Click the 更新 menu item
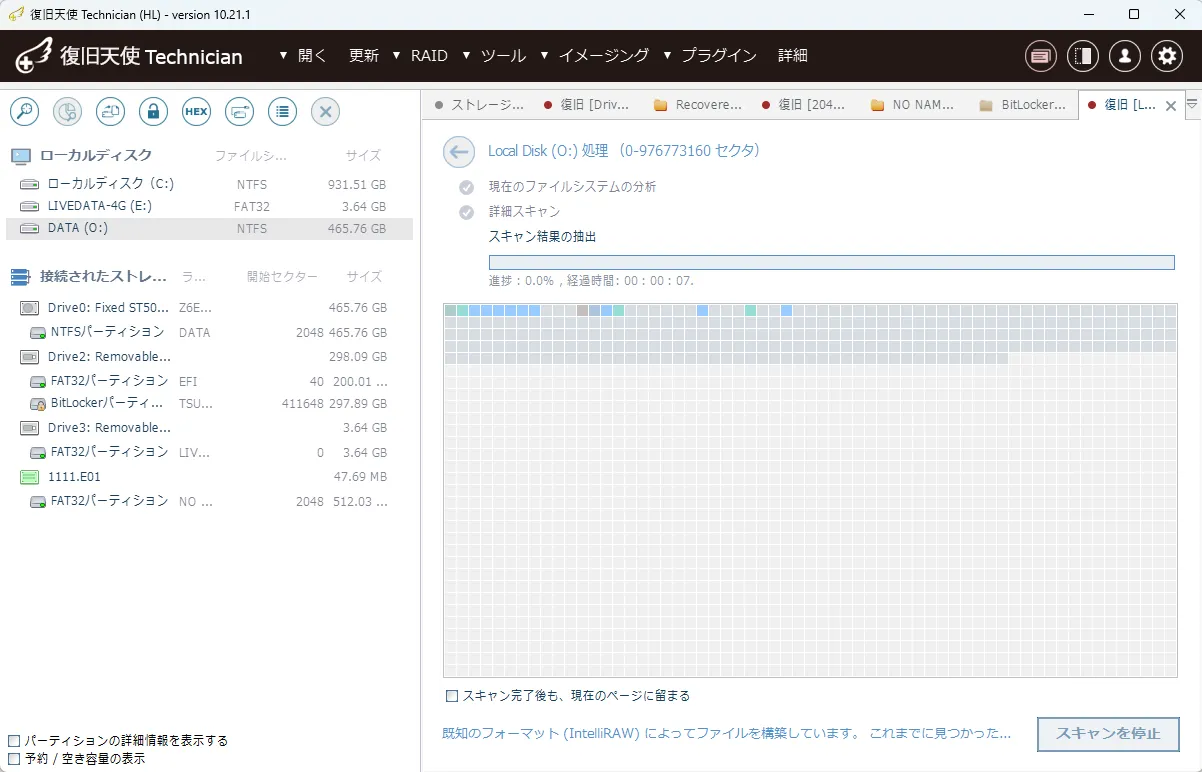Viewport: 1202px width, 772px height. [364, 56]
